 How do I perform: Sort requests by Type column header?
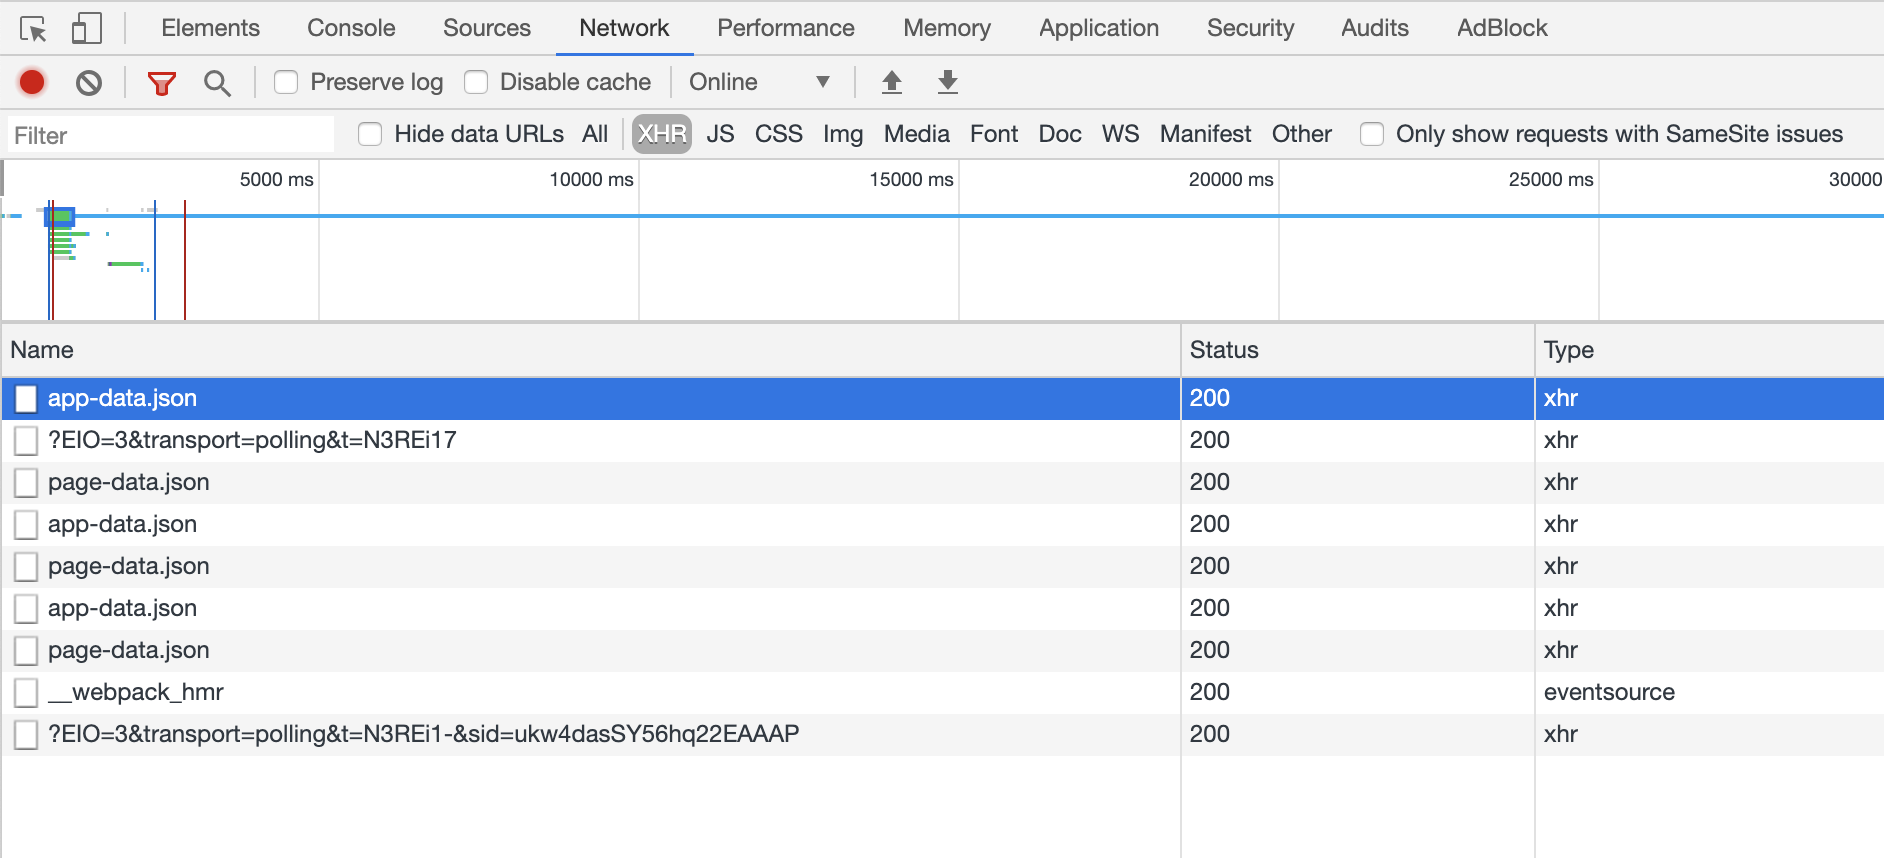[x=1709, y=350]
